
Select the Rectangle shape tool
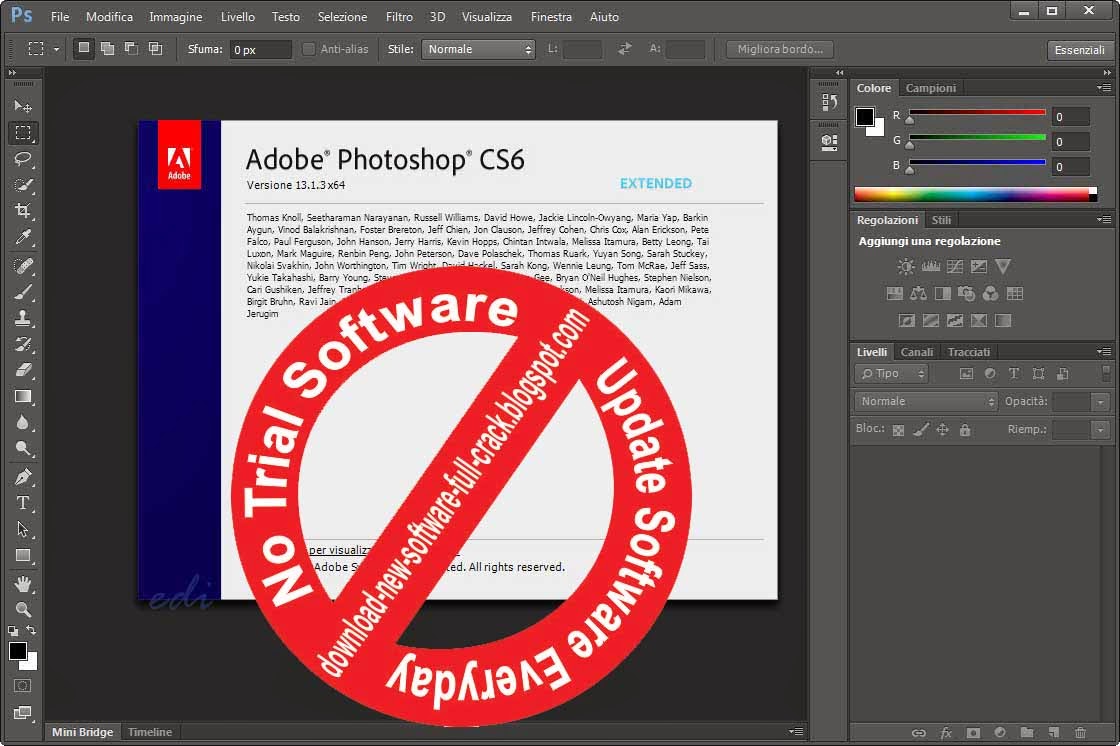pos(23,555)
